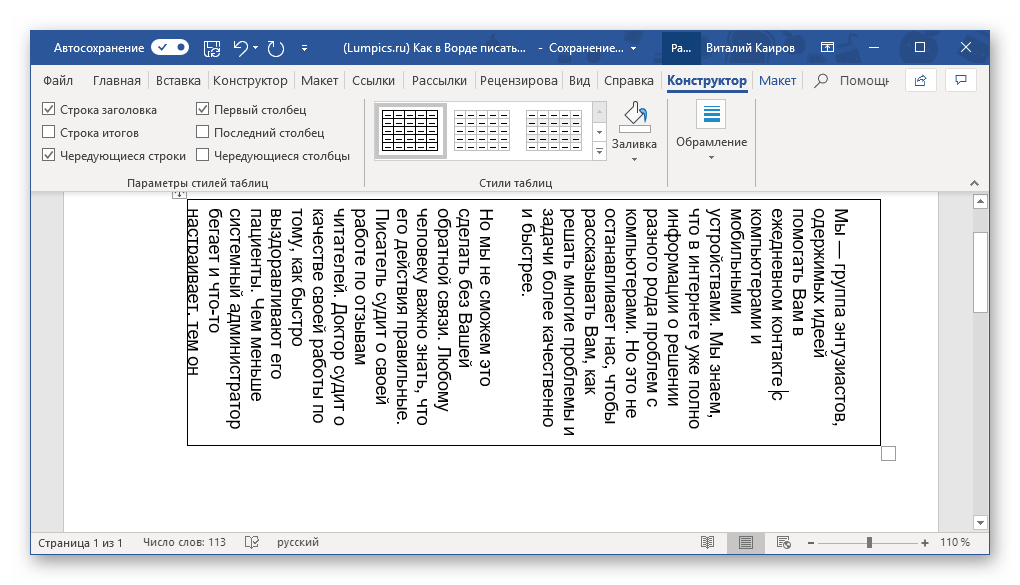
Task: Click the Undo arrow icon
Action: (240, 47)
